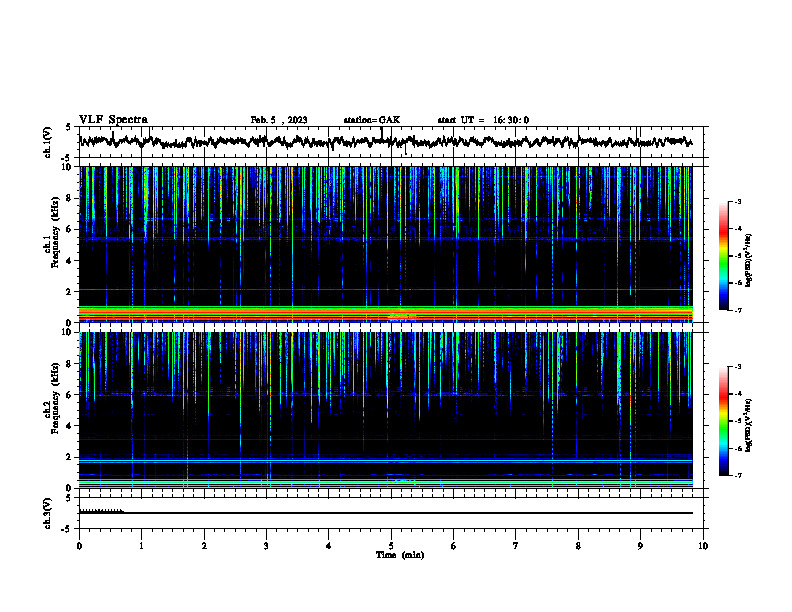792x612 pixels.
Task: Click the ch.1(V) axis label
Action: [x=48, y=142]
